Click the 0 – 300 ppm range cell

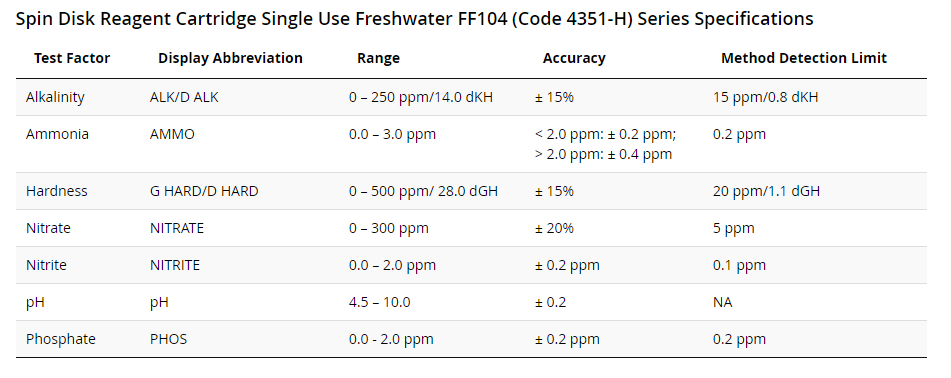click(x=389, y=228)
